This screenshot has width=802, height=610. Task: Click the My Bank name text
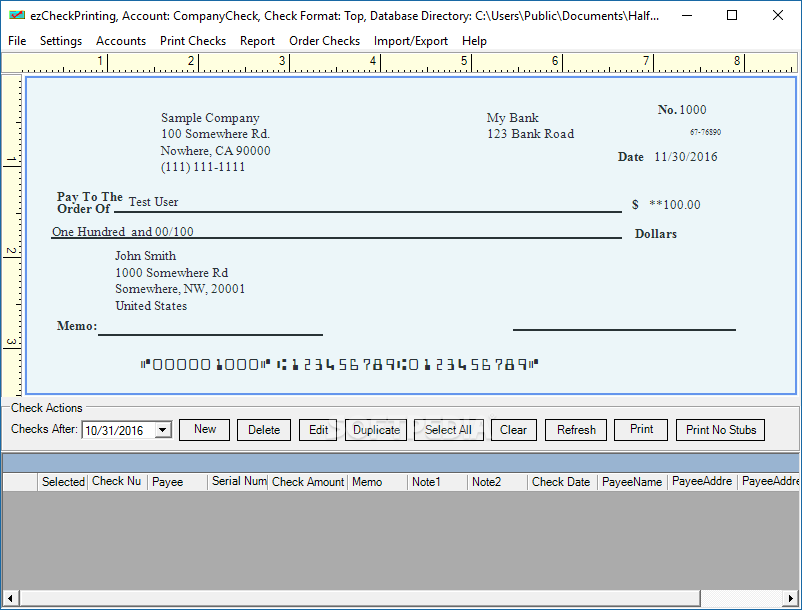tap(513, 118)
